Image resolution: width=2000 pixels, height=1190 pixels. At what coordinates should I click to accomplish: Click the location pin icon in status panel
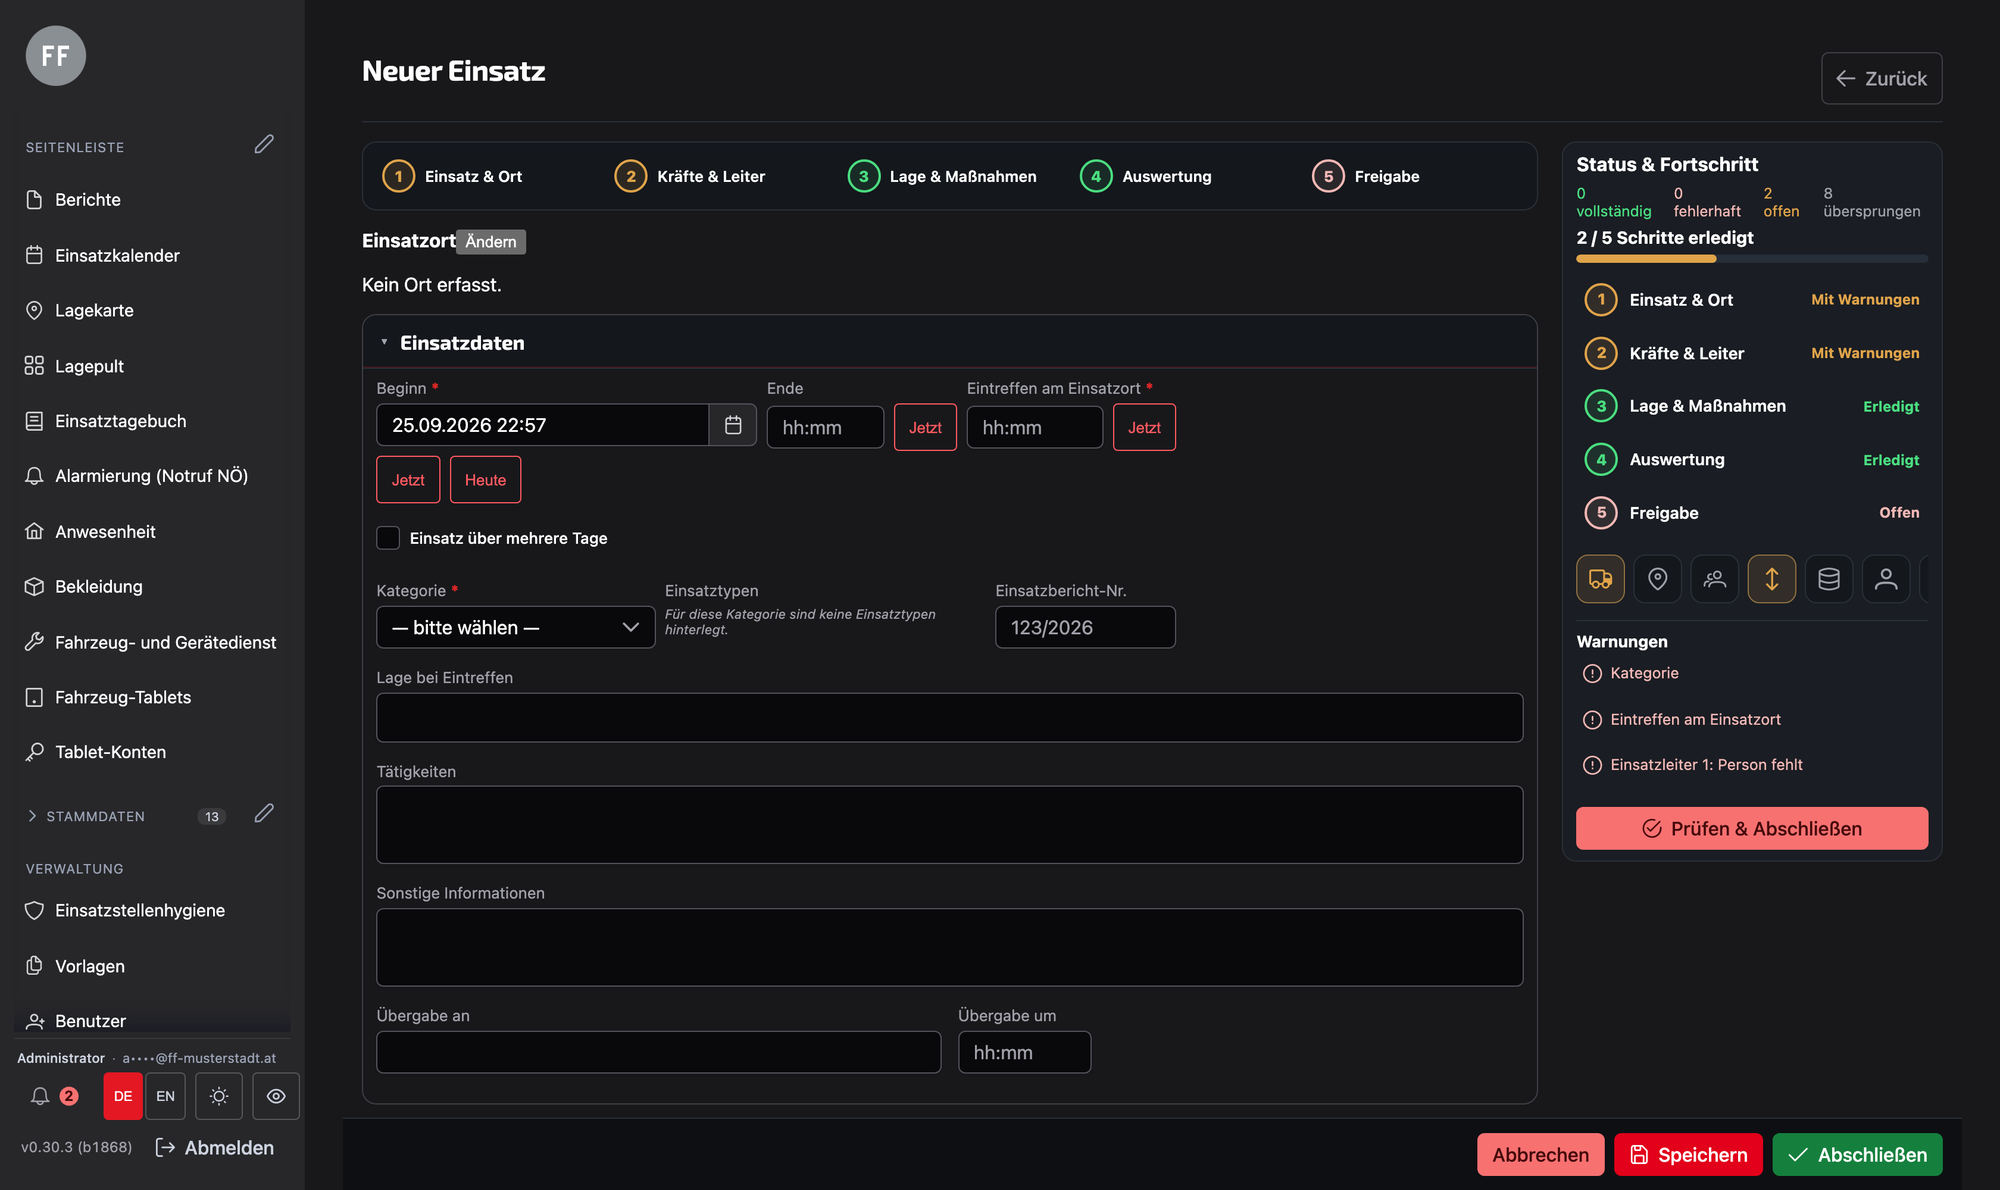1657,579
